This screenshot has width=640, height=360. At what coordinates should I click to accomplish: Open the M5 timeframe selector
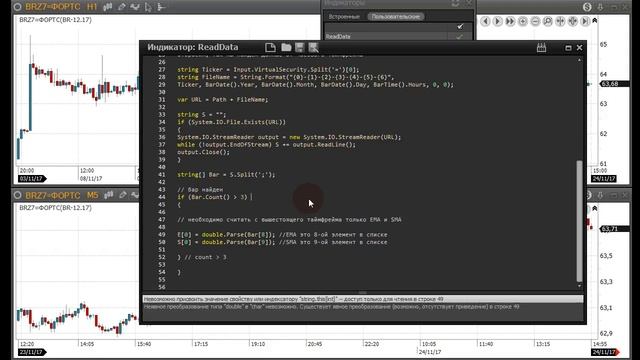point(93,195)
